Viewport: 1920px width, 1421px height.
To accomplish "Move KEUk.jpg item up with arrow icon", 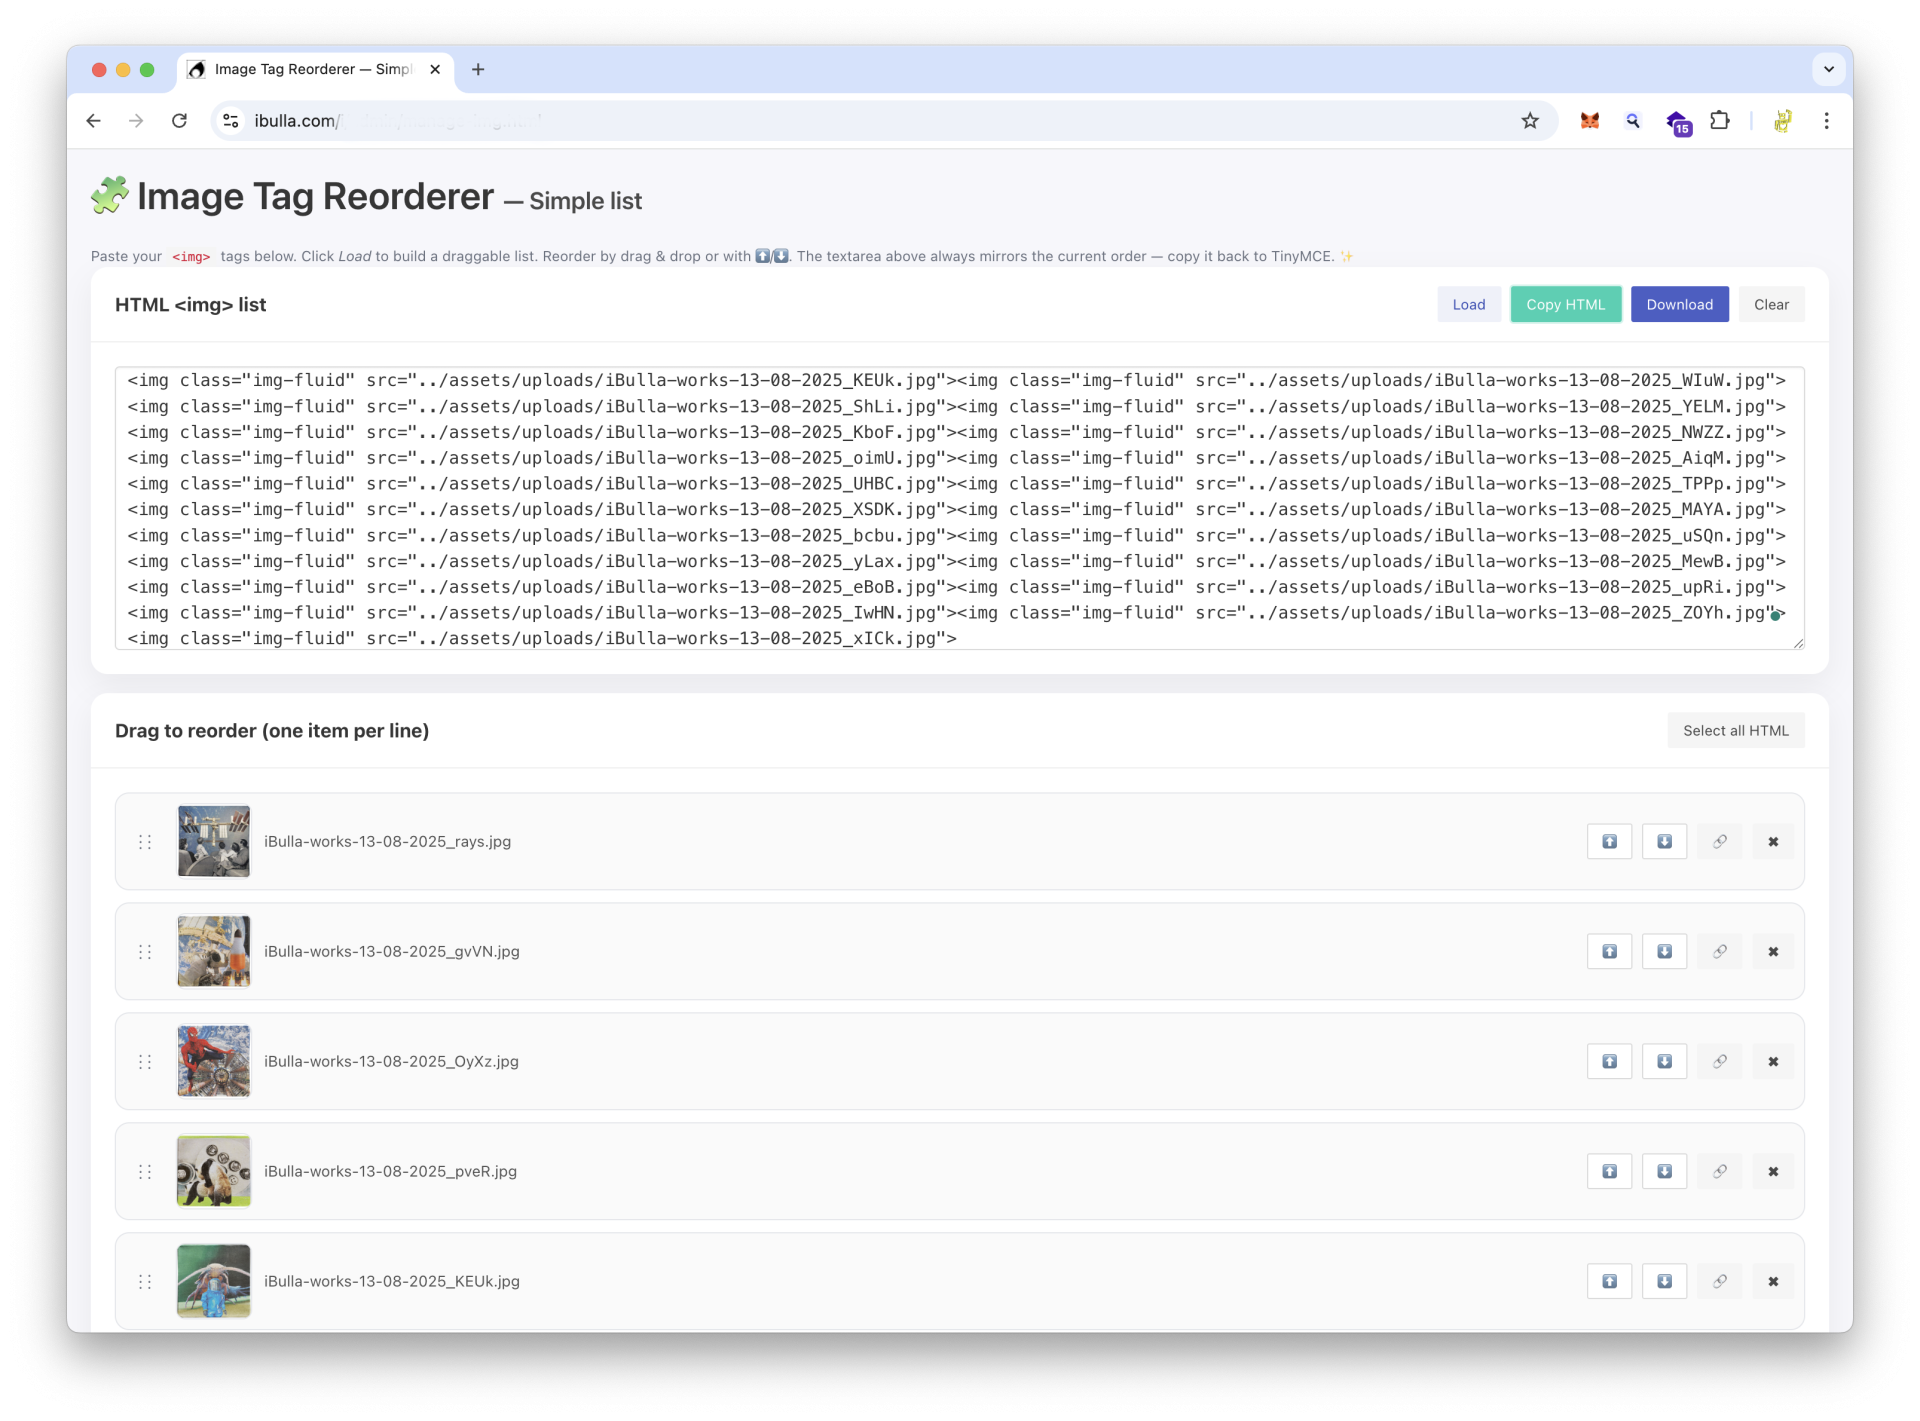I will tap(1609, 1281).
